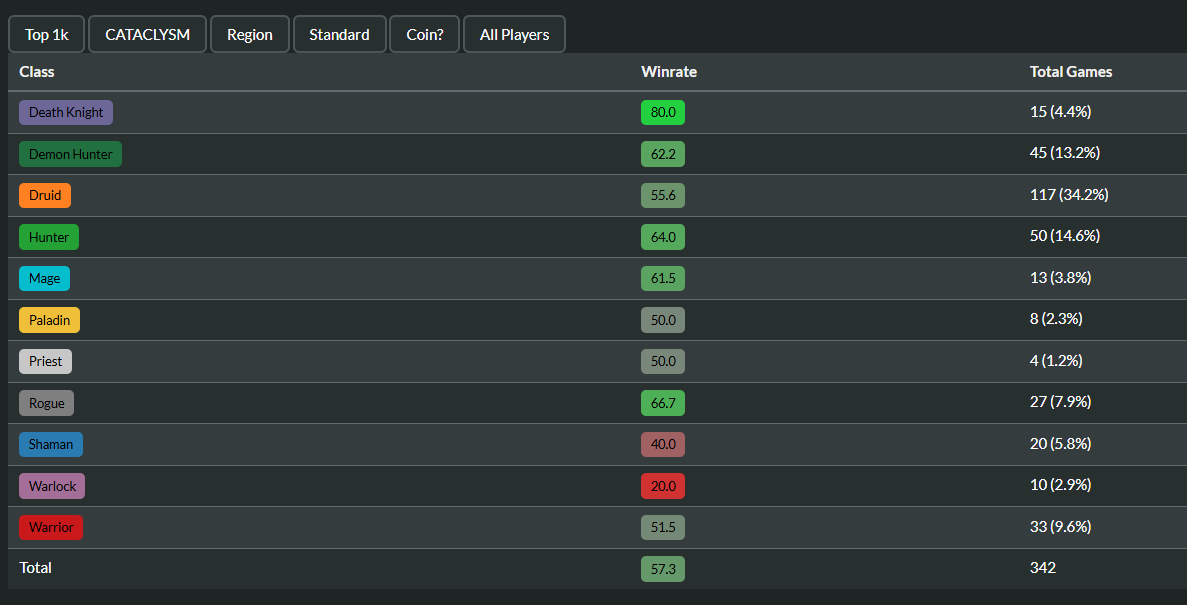Select the Warlock class tag
Viewport: 1187px width, 605px height.
pyautogui.click(x=51, y=486)
